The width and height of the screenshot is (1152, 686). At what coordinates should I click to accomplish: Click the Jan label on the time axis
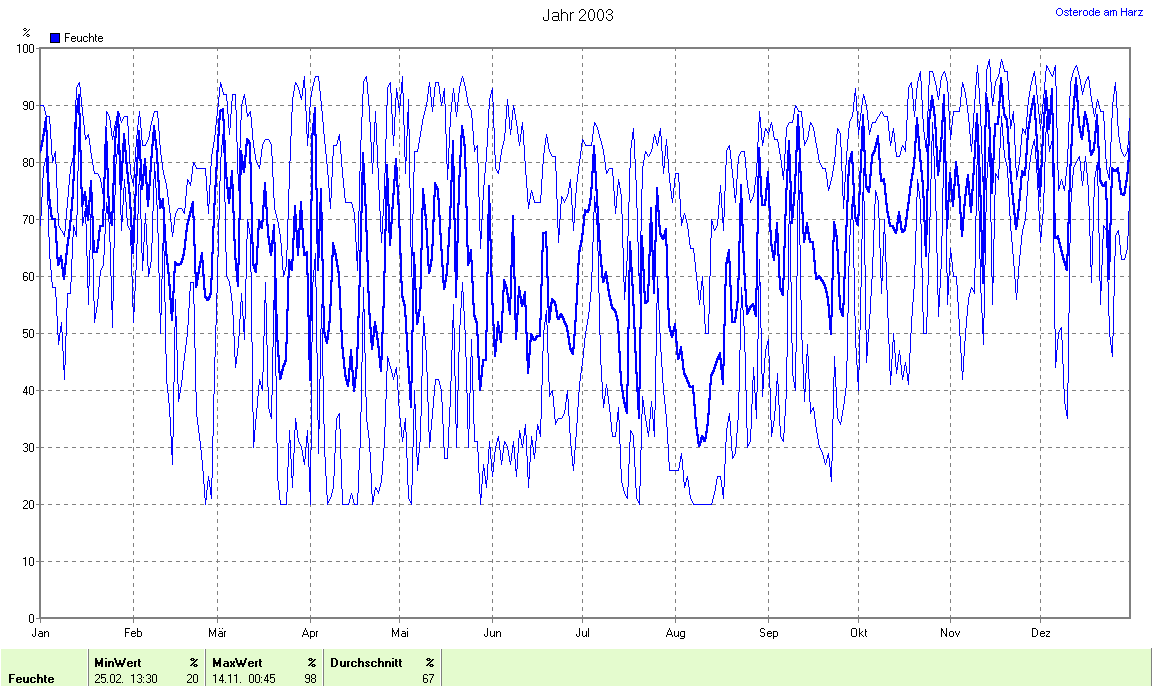click(41, 633)
